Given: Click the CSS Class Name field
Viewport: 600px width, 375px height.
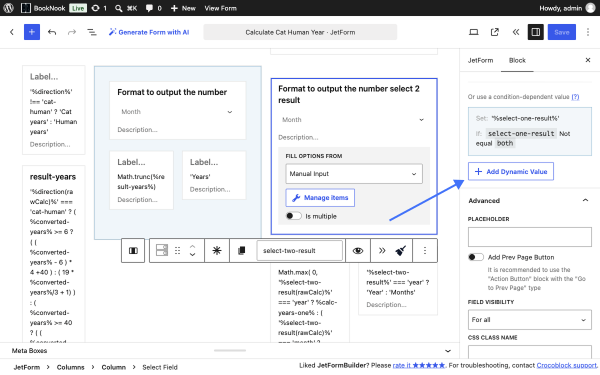Looking at the screenshot, I should click(x=530, y=351).
